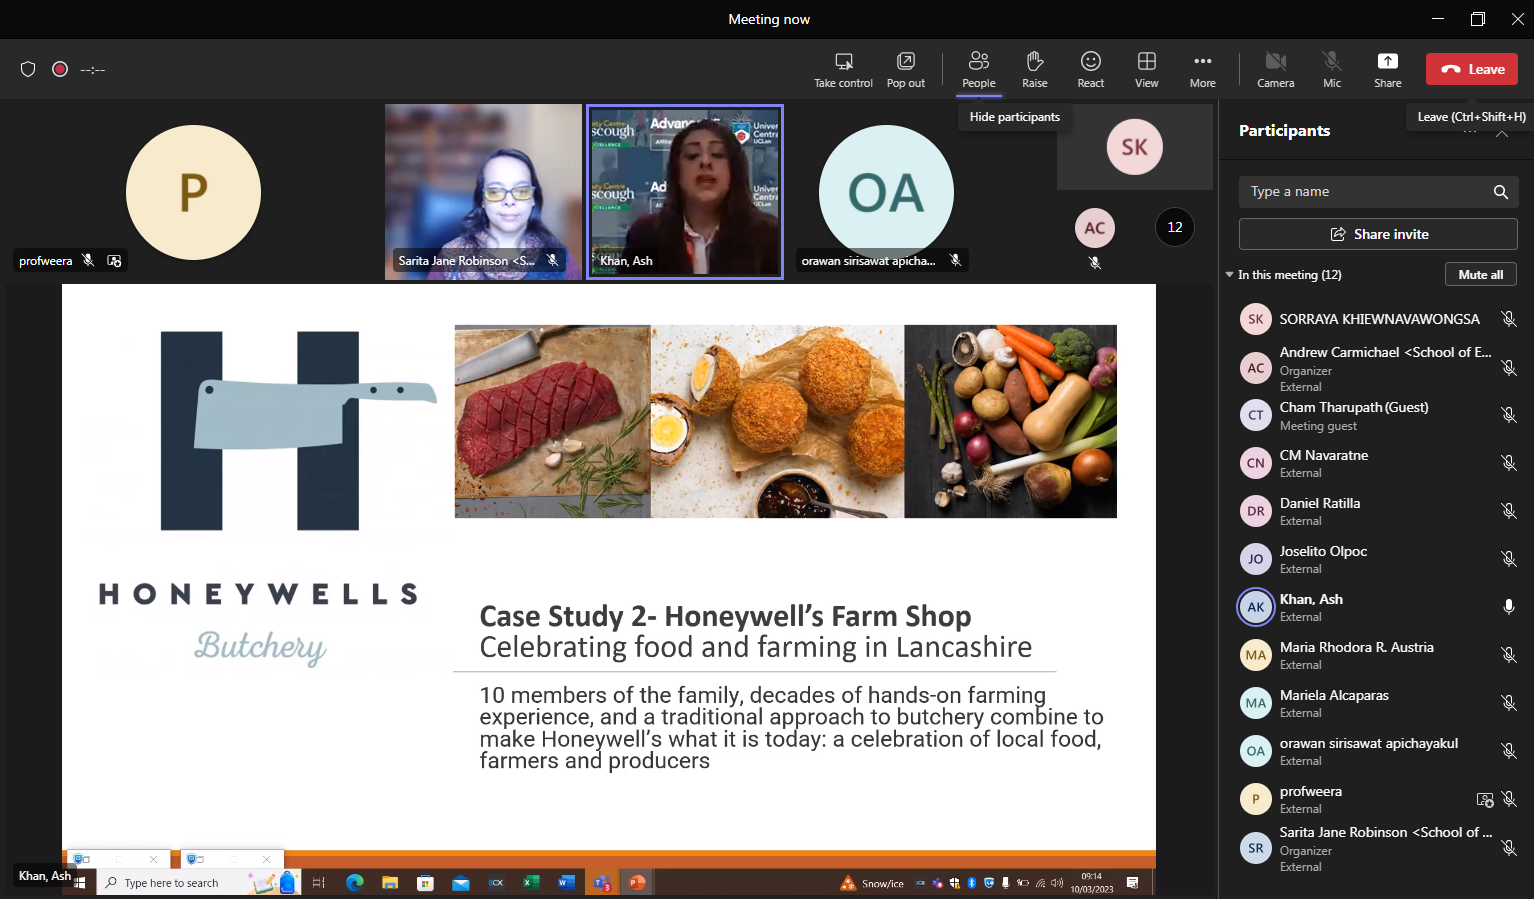Click the profweera video tile avatar
This screenshot has height=899, width=1534.
pyautogui.click(x=193, y=192)
